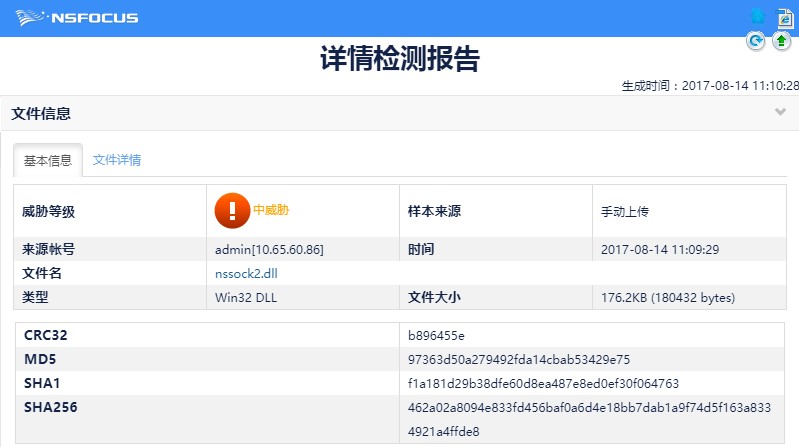This screenshot has height=447, width=799.
Task: Click the orange exclamation threat level icon
Action: 232,210
